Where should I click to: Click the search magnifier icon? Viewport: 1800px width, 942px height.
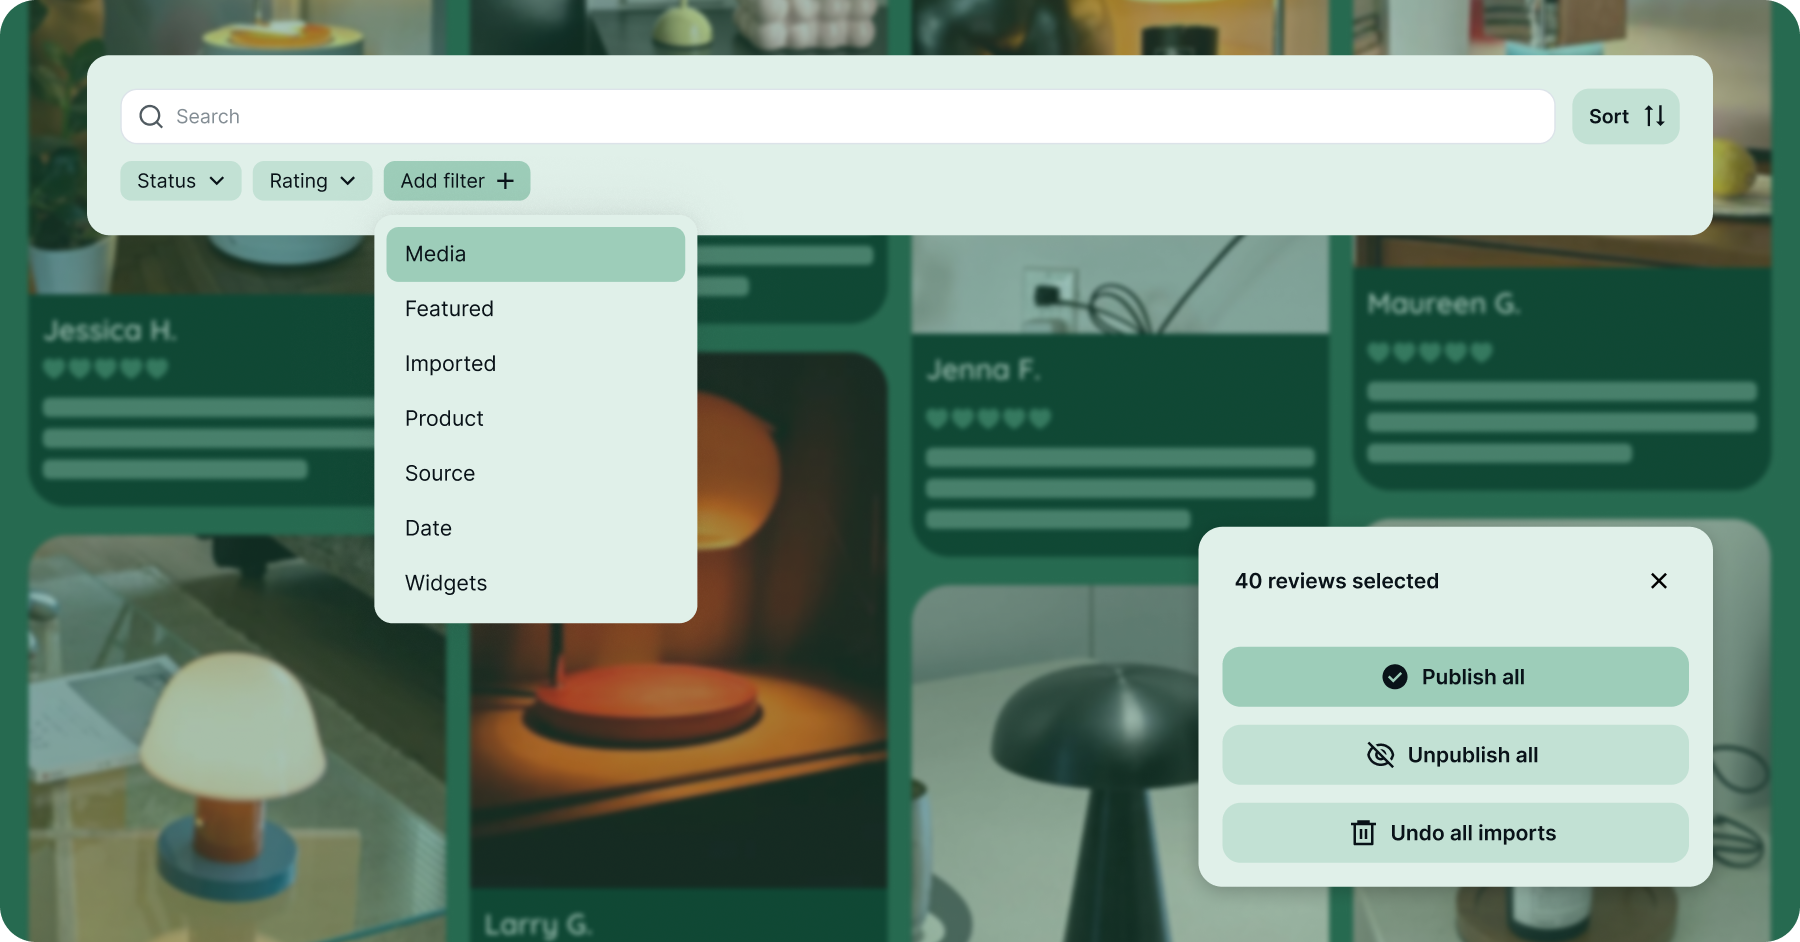tap(151, 117)
